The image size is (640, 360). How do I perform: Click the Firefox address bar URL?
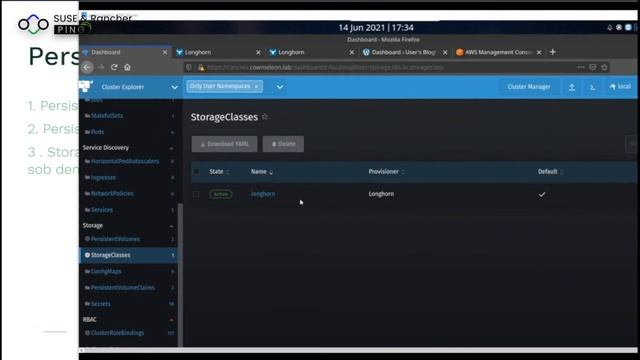325,68
